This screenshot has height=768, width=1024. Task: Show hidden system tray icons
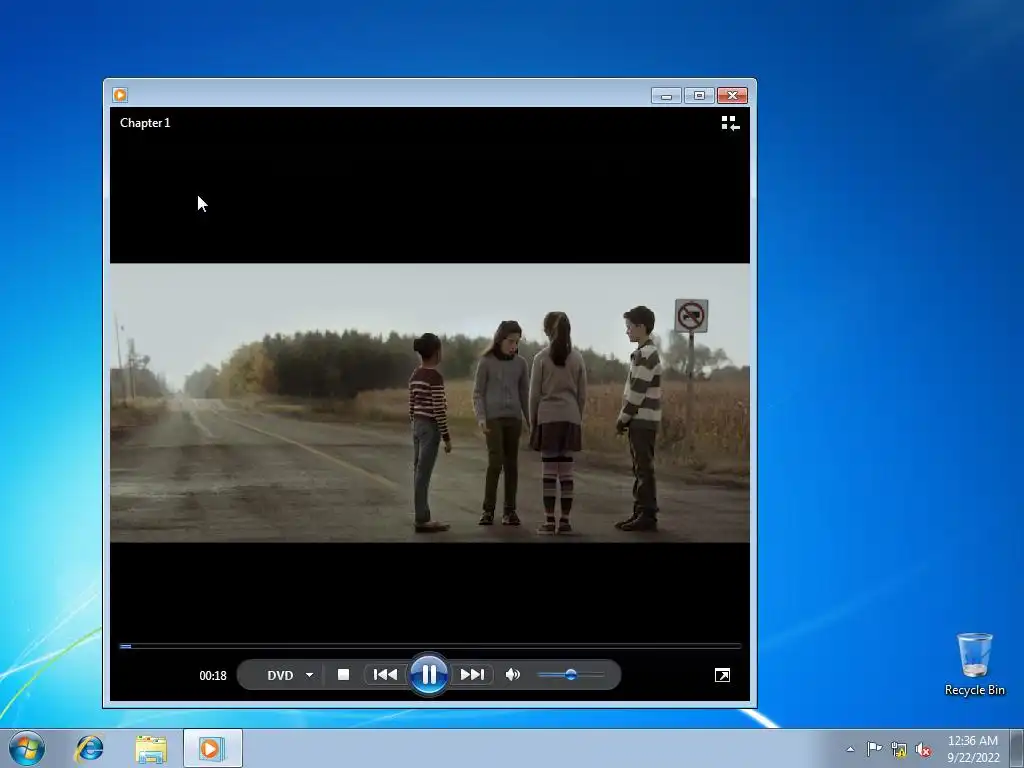click(x=850, y=749)
